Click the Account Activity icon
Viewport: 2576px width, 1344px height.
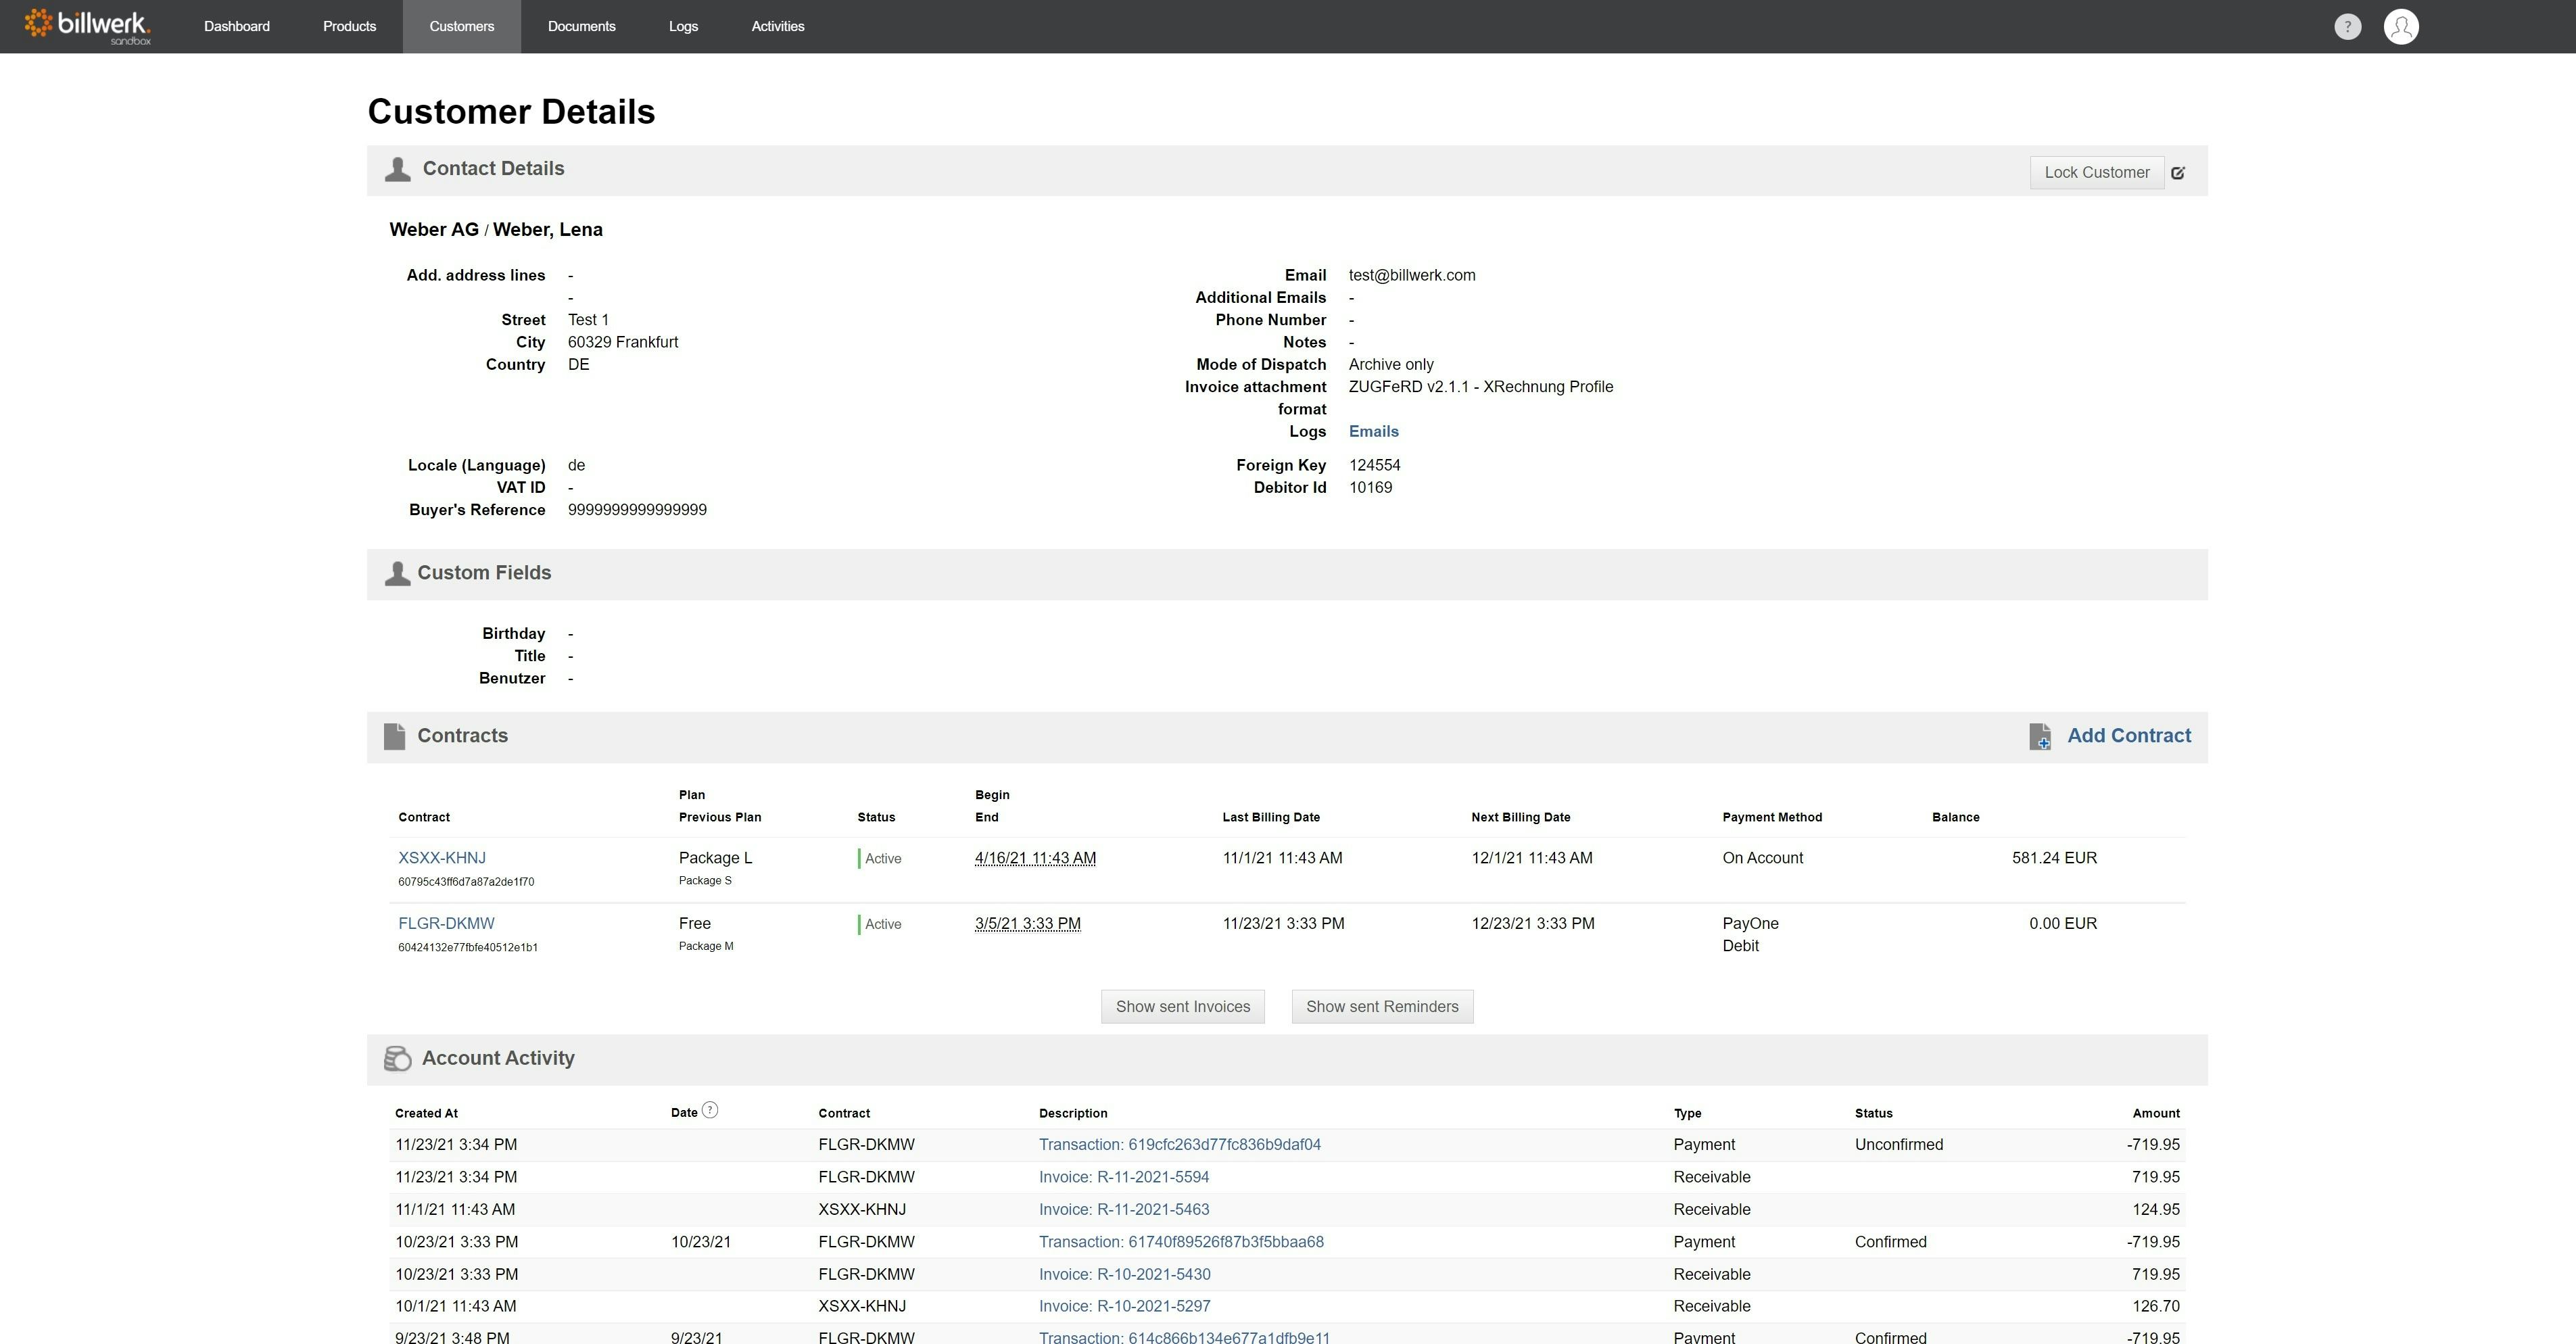(398, 1059)
